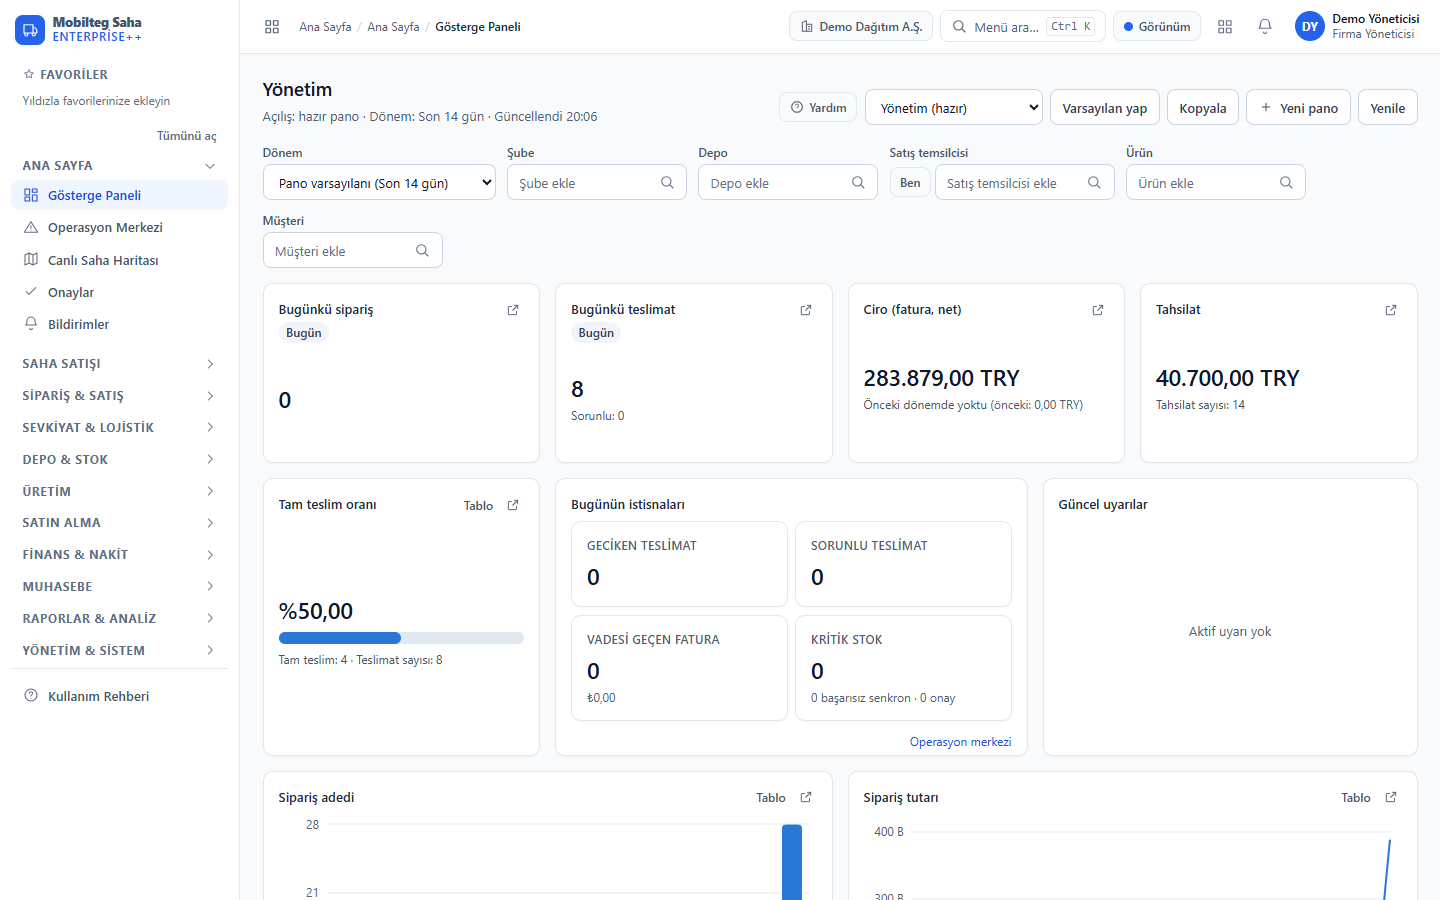Expand the SEVKİYAT & LOJİSTİK section

(119, 428)
